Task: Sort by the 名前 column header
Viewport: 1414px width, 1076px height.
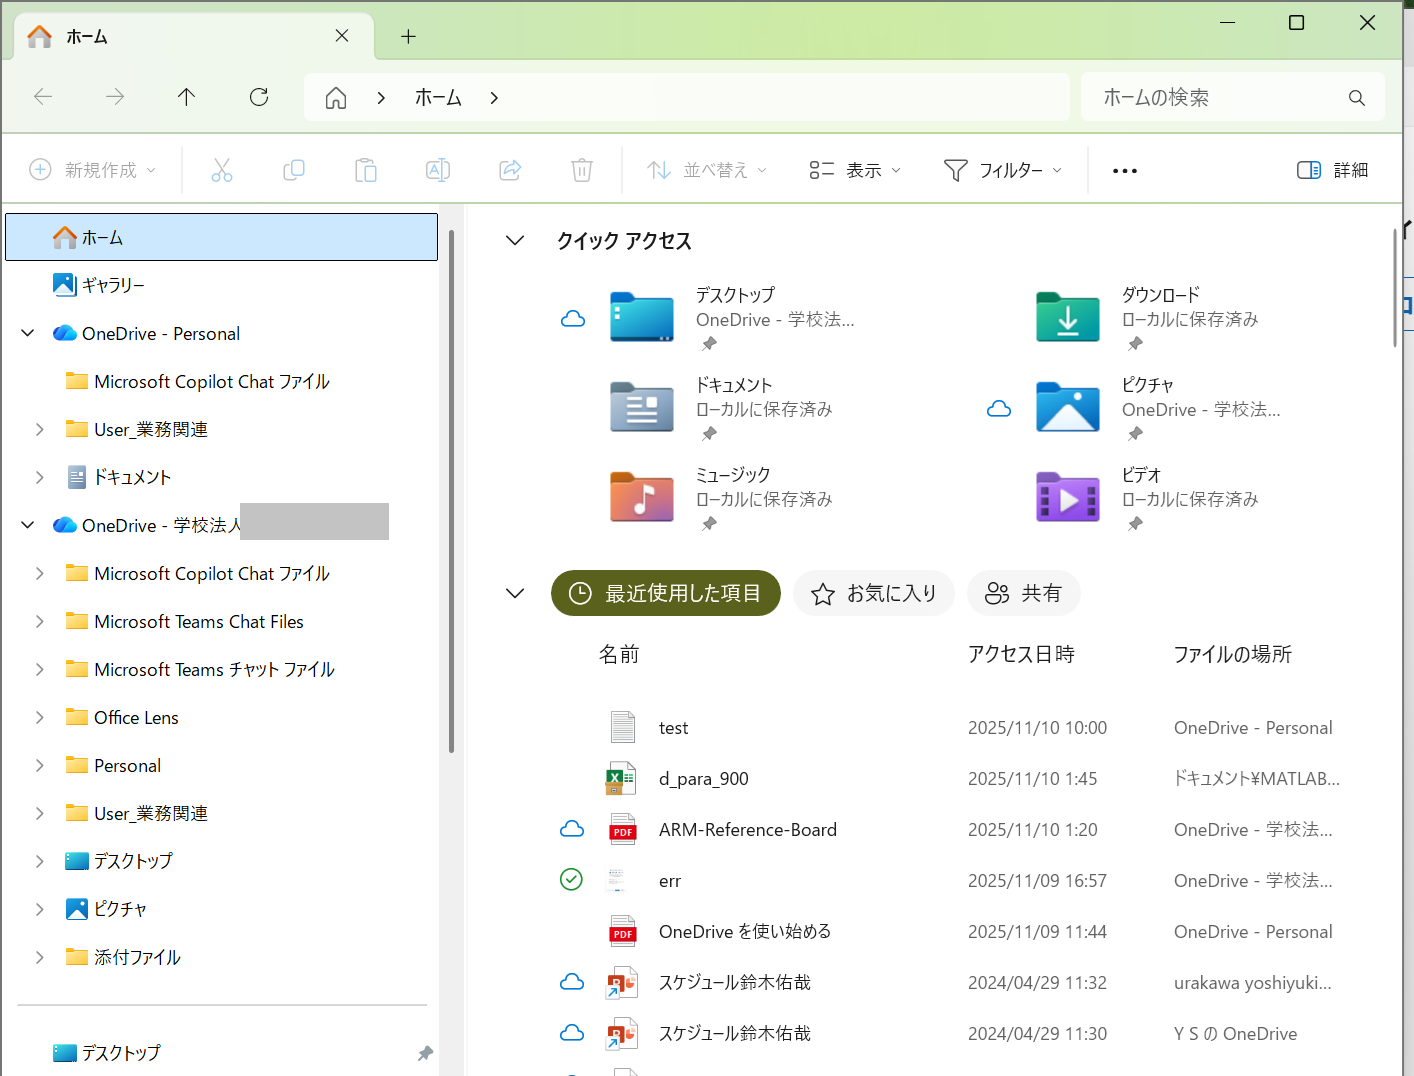Action: pos(619,654)
